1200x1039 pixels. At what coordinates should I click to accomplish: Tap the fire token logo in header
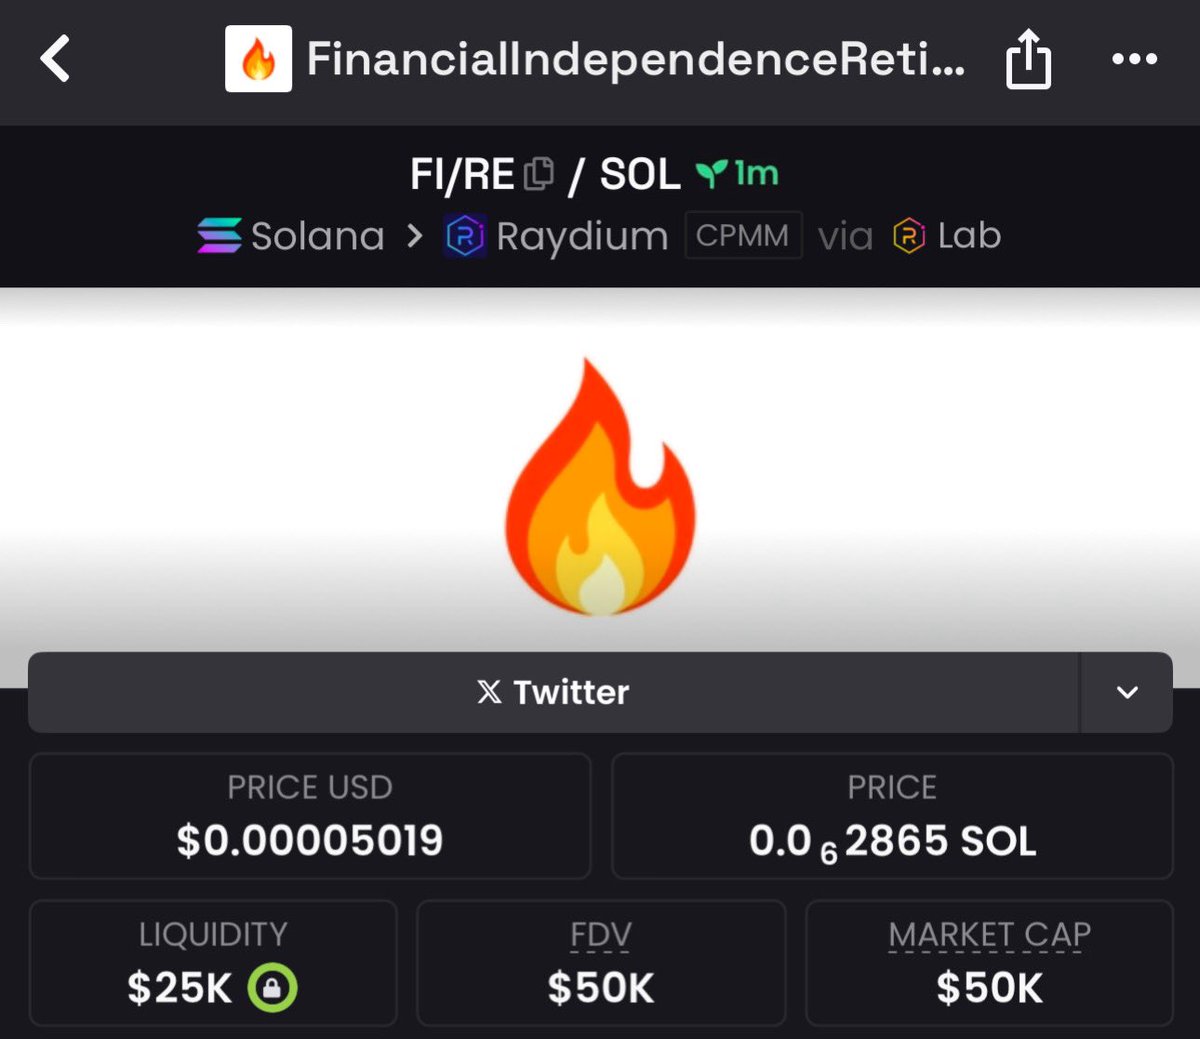pyautogui.click(x=259, y=59)
